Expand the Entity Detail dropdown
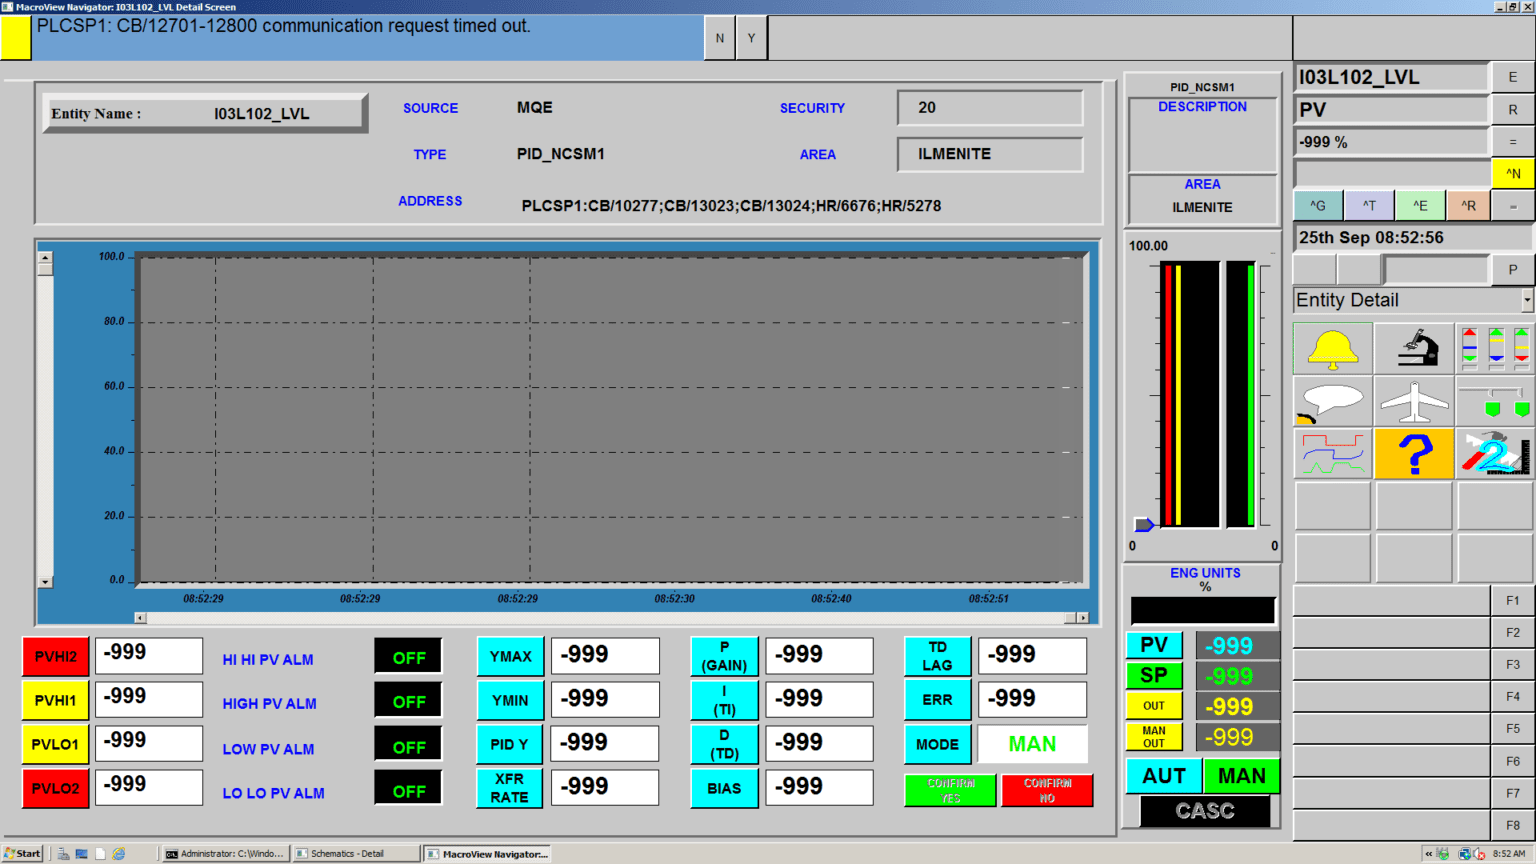 pos(1527,300)
